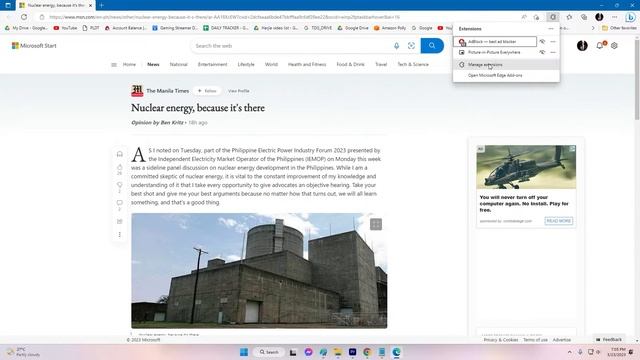The width and height of the screenshot is (640, 360).
Task: Open weather widget in taskbar
Action: point(22,352)
